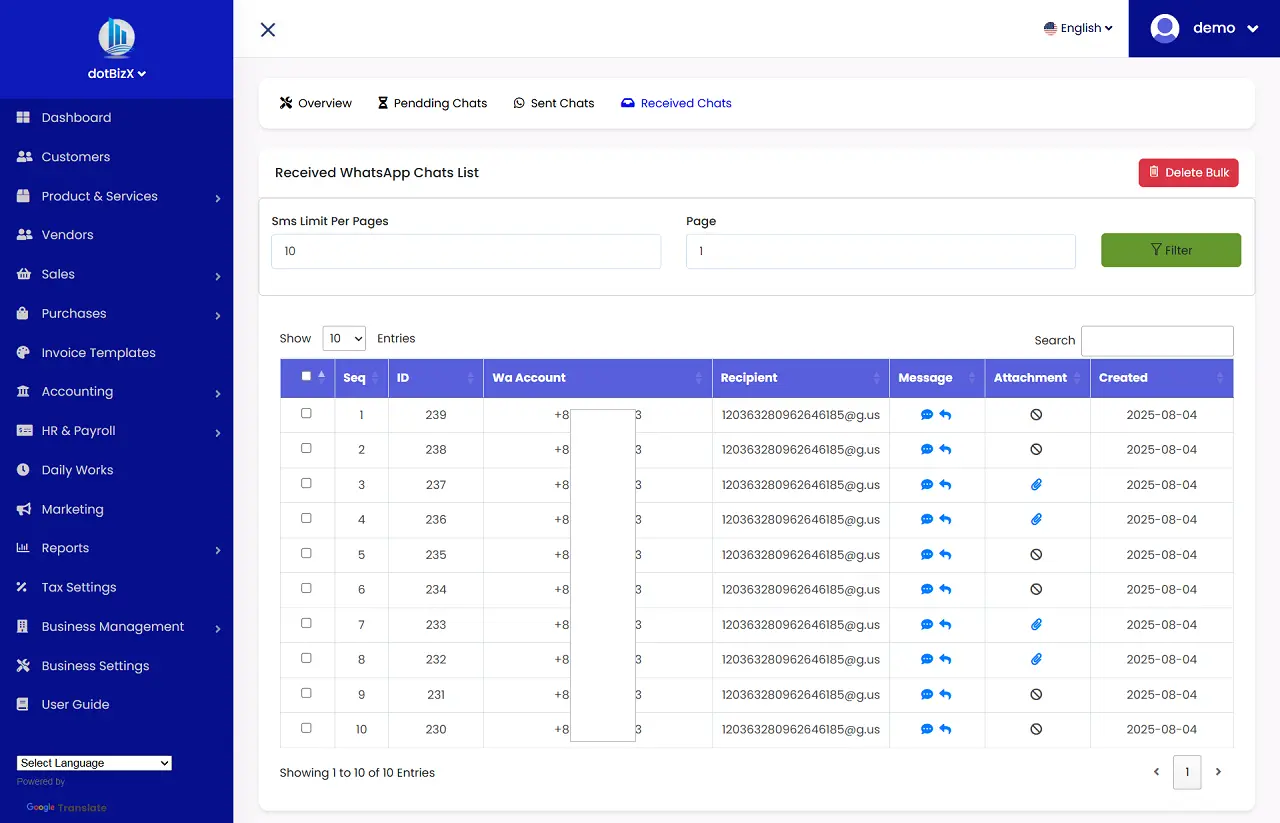Open the Dashboard from the sidebar
Screen dimensions: 1280x823
(x=75, y=117)
